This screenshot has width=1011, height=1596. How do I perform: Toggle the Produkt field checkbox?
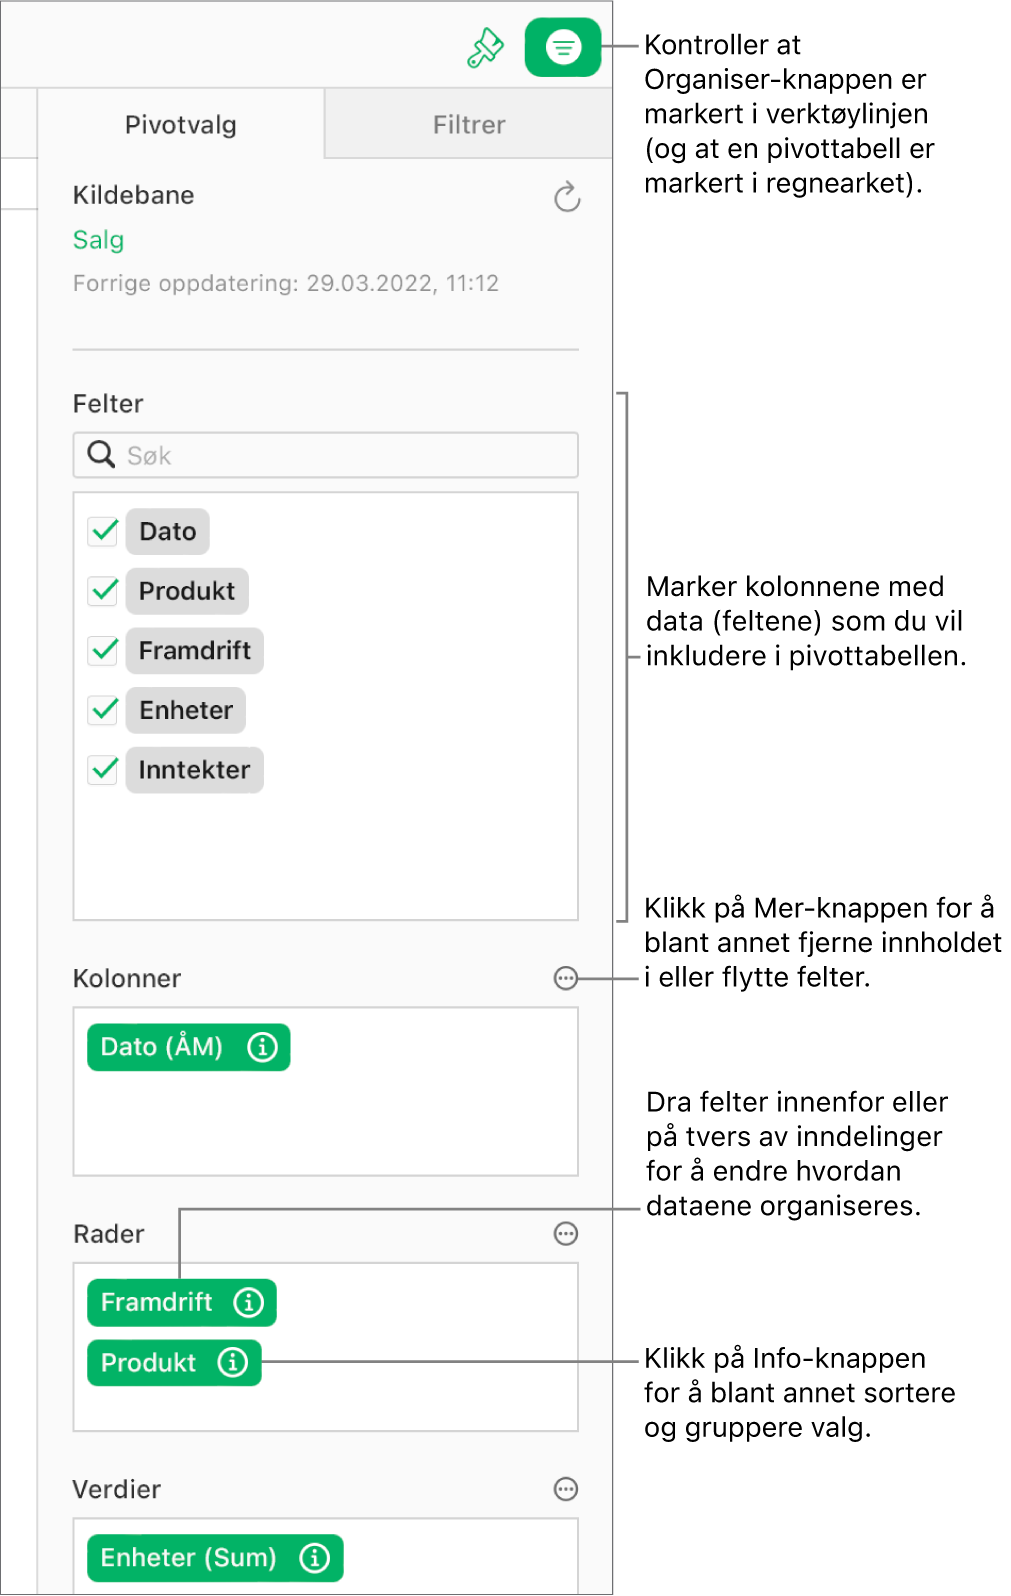(101, 591)
